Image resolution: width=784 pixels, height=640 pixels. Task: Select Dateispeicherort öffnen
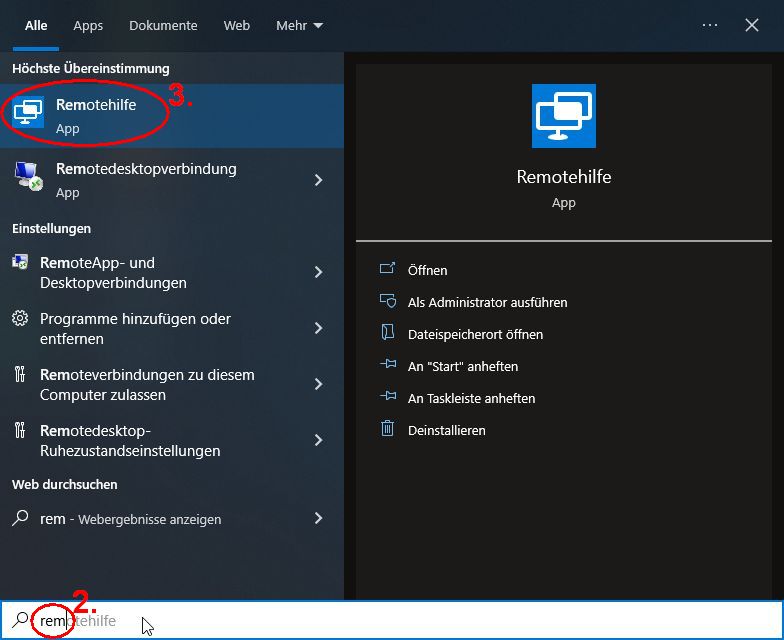tap(476, 334)
